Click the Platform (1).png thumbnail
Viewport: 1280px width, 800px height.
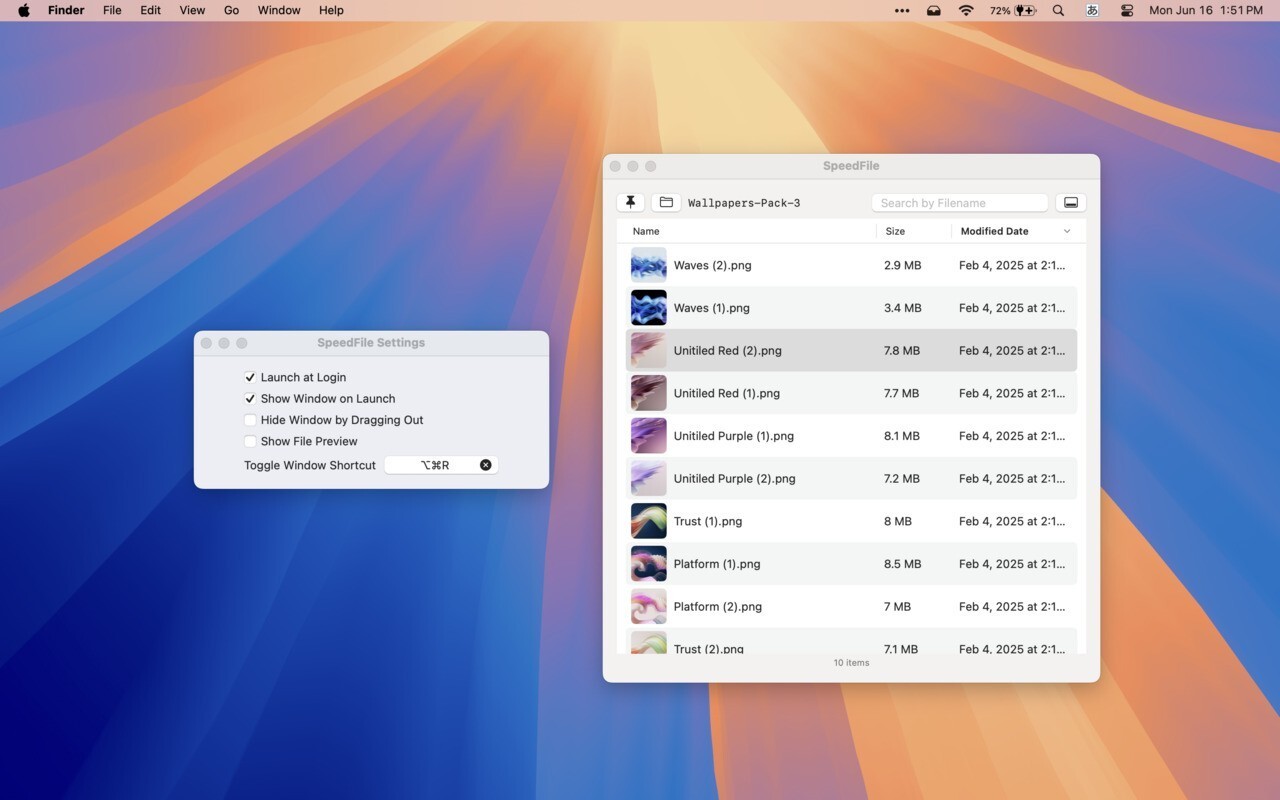click(x=648, y=564)
